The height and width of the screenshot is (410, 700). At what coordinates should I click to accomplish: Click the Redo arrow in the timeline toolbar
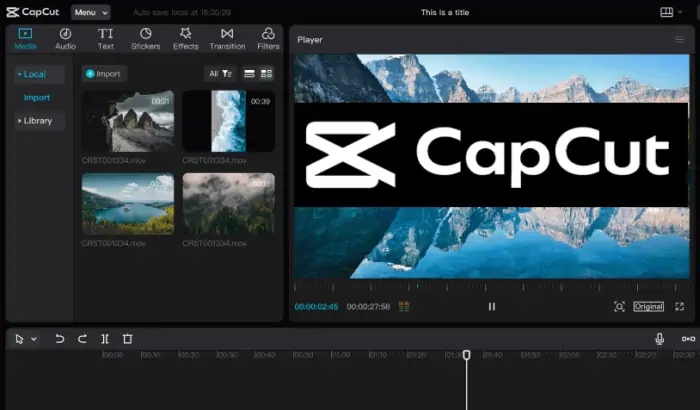[83, 339]
